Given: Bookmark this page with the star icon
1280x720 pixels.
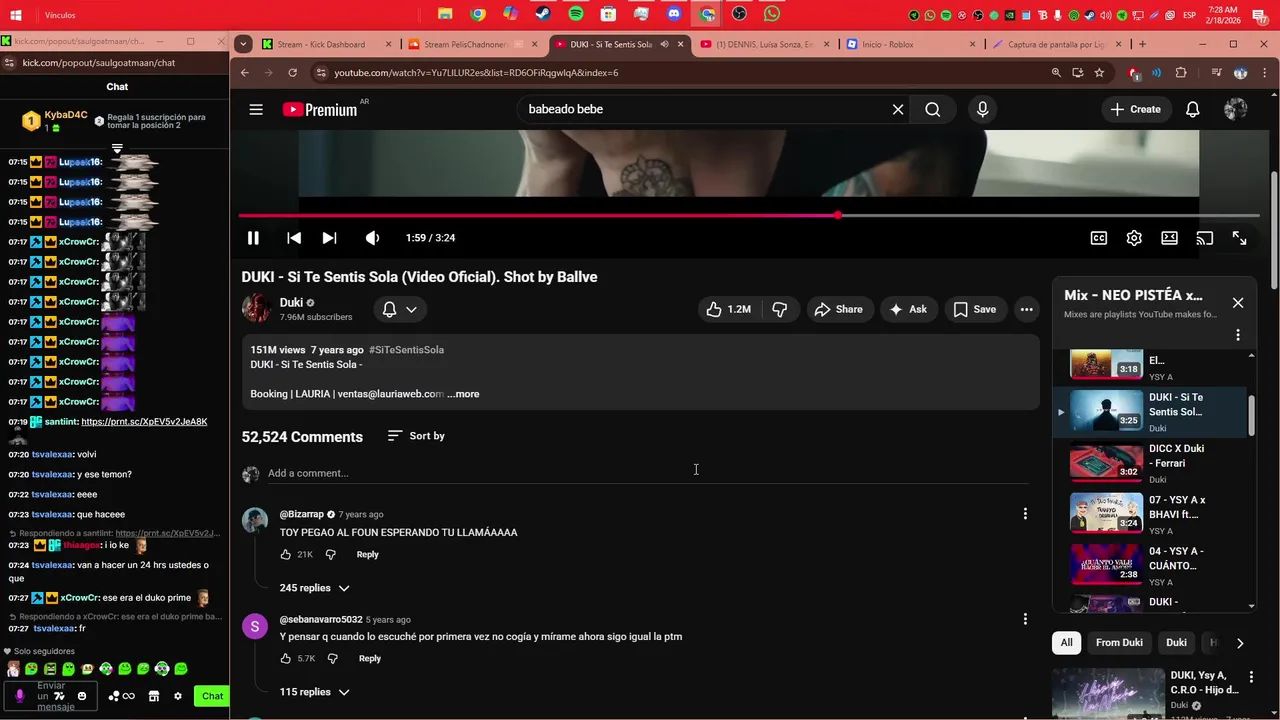Looking at the screenshot, I should pyautogui.click(x=1099, y=73).
